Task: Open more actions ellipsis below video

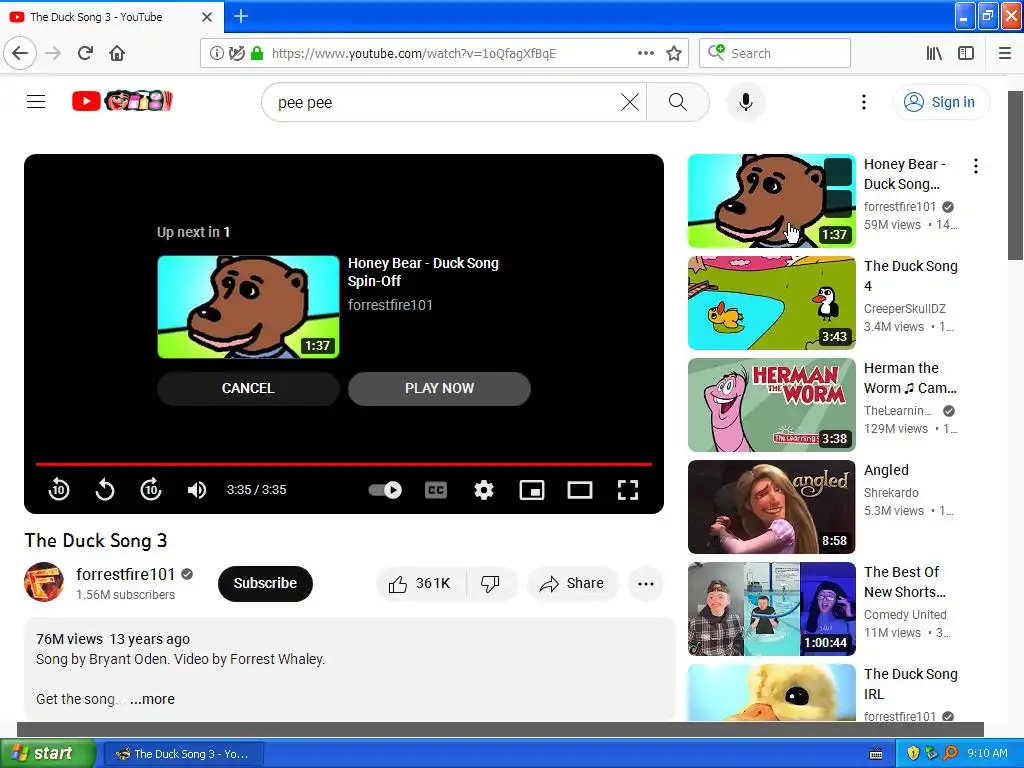Action: pos(645,584)
